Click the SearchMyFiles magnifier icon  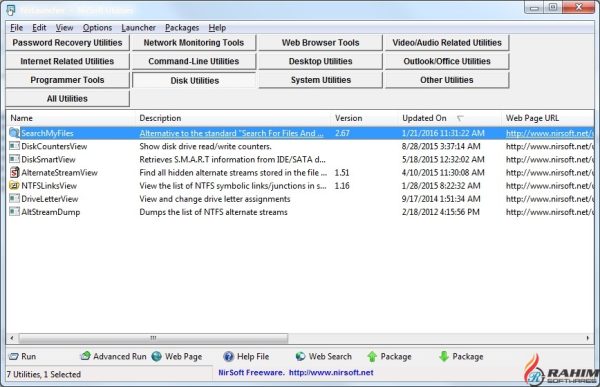pyautogui.click(x=14, y=133)
